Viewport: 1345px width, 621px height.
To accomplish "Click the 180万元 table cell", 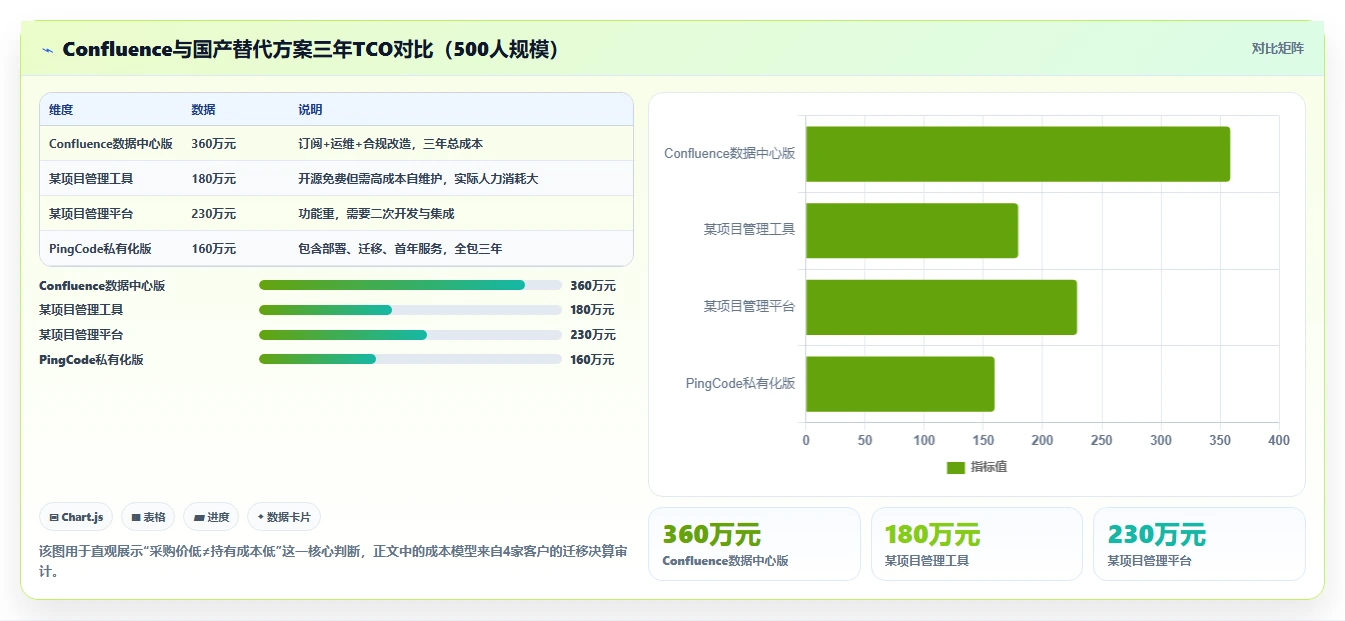I will pyautogui.click(x=213, y=179).
